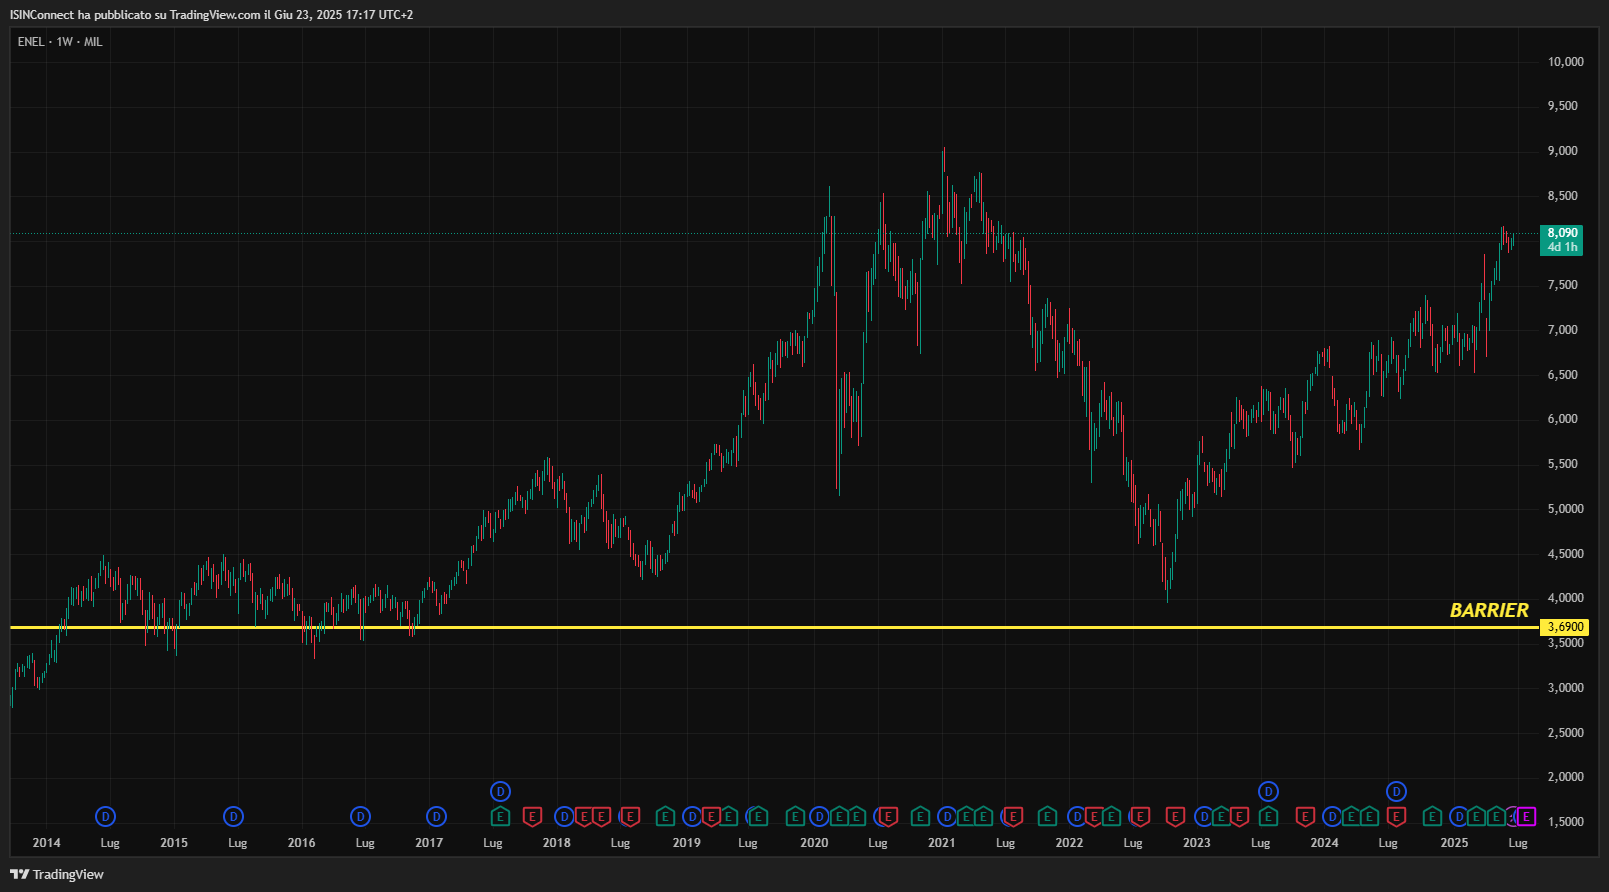Screen dimensions: 1609x892
Task: Open the dividend marker just after 2017
Action: tap(436, 817)
